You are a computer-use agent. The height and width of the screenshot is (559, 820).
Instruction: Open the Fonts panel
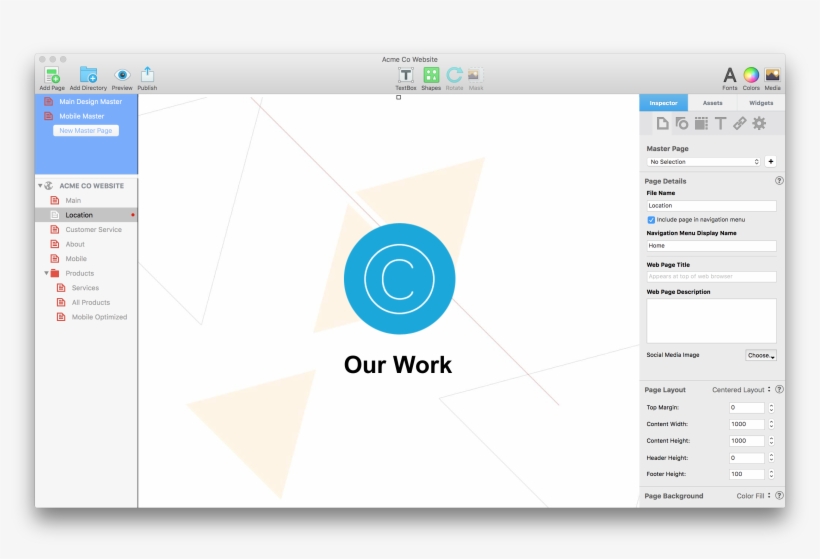(x=730, y=75)
